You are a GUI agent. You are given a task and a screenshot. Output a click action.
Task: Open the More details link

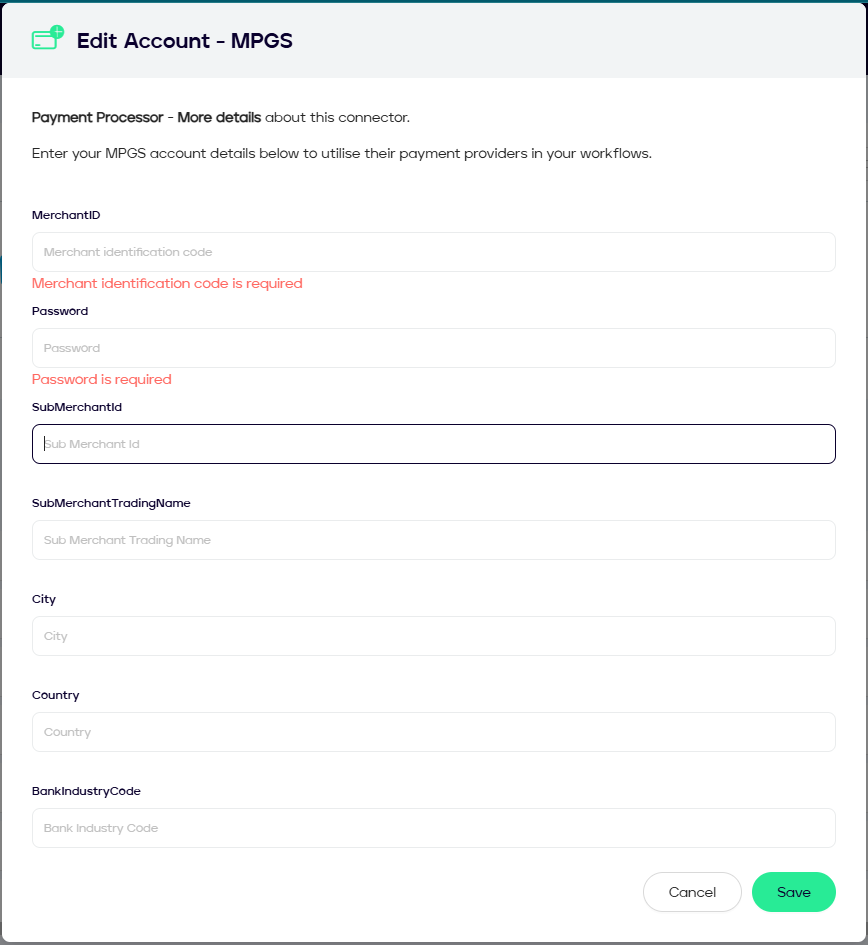click(219, 117)
